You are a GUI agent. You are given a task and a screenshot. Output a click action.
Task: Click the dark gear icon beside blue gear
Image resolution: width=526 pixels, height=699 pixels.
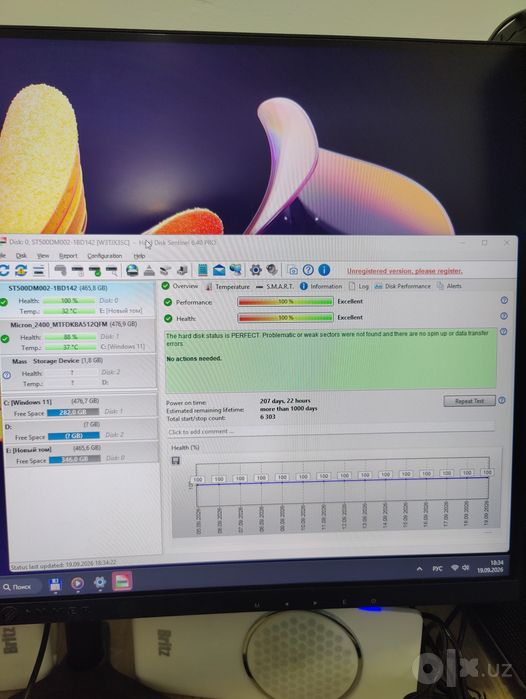pos(272,270)
